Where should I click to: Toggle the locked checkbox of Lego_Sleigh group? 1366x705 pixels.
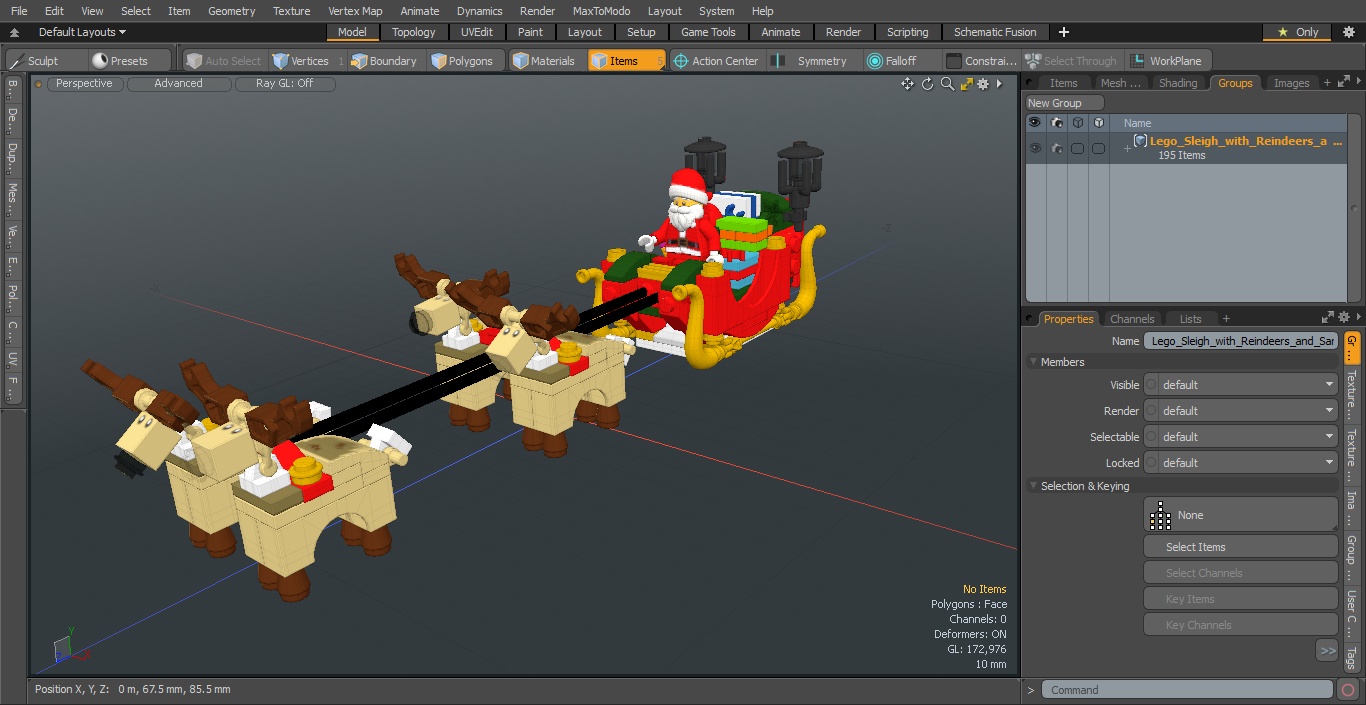tap(1098, 148)
